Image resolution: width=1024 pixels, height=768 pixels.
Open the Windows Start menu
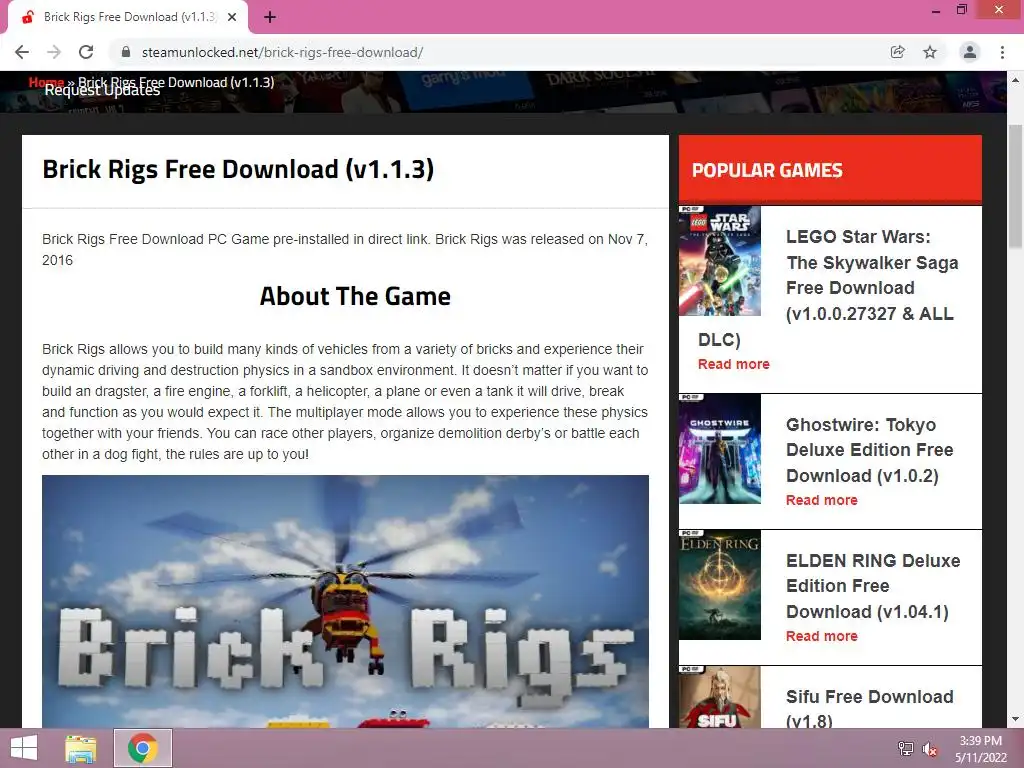tap(24, 748)
